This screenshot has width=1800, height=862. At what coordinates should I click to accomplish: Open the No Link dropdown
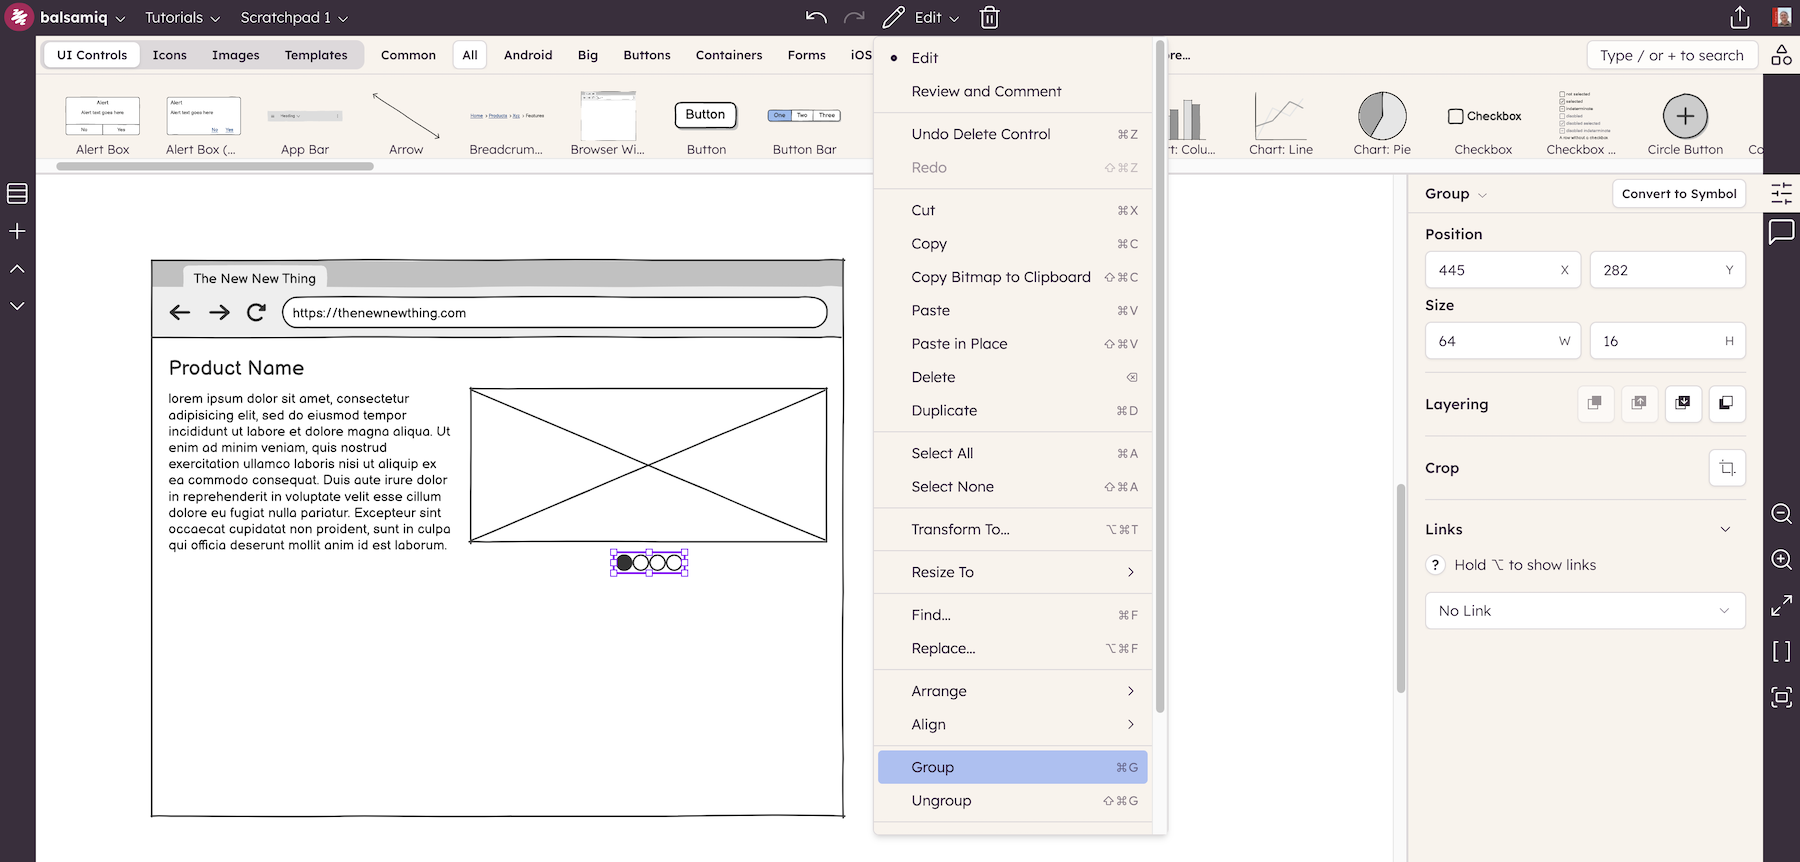[1584, 611]
